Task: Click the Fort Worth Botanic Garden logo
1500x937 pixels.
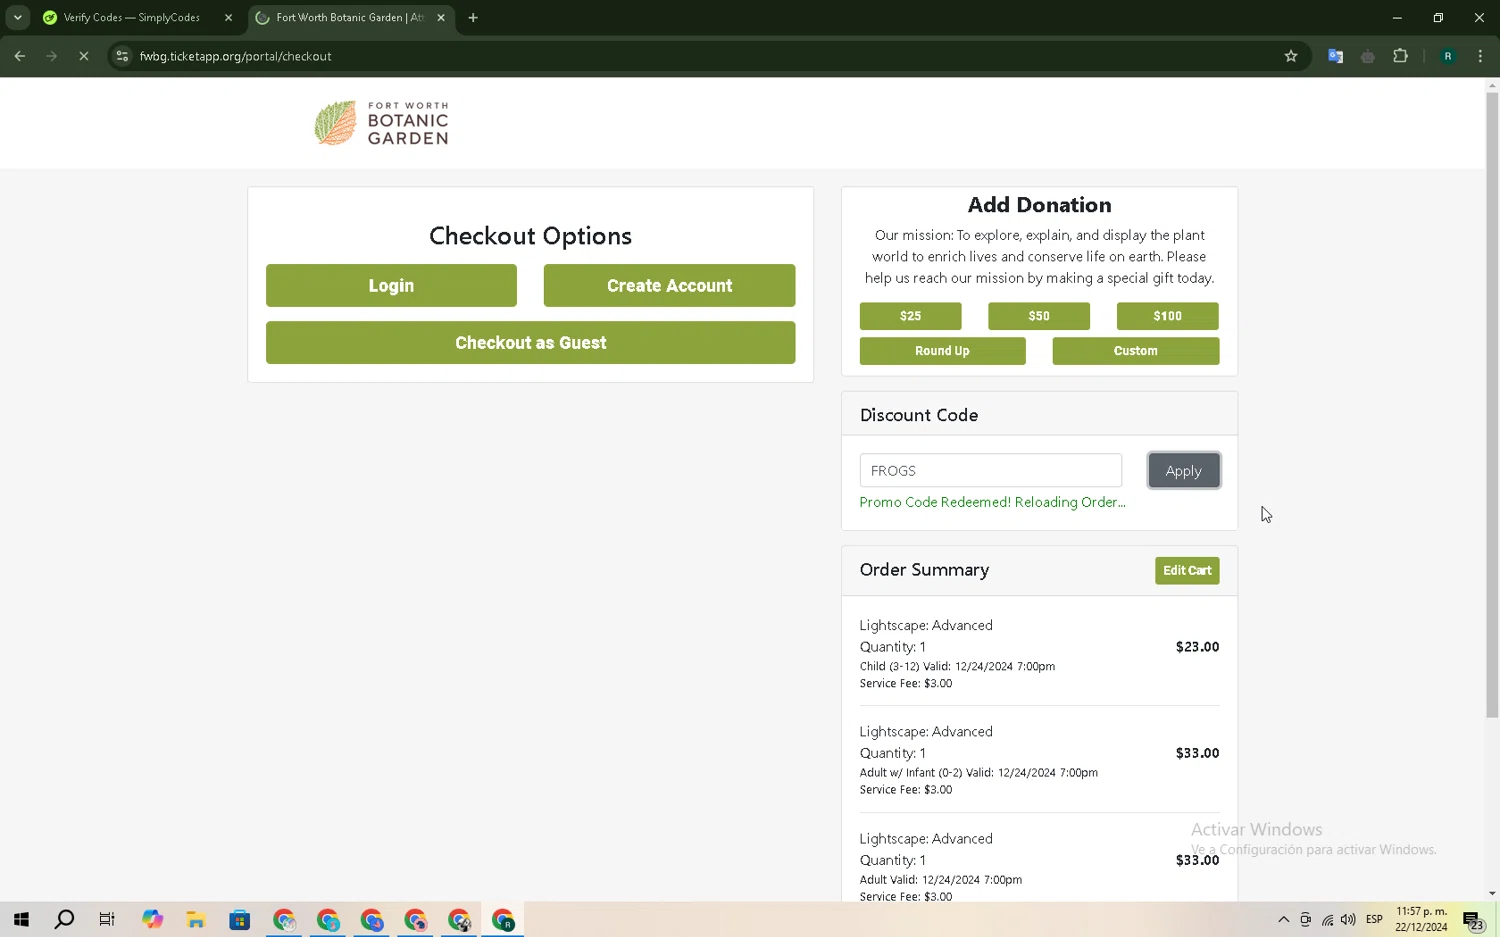Action: pyautogui.click(x=381, y=123)
